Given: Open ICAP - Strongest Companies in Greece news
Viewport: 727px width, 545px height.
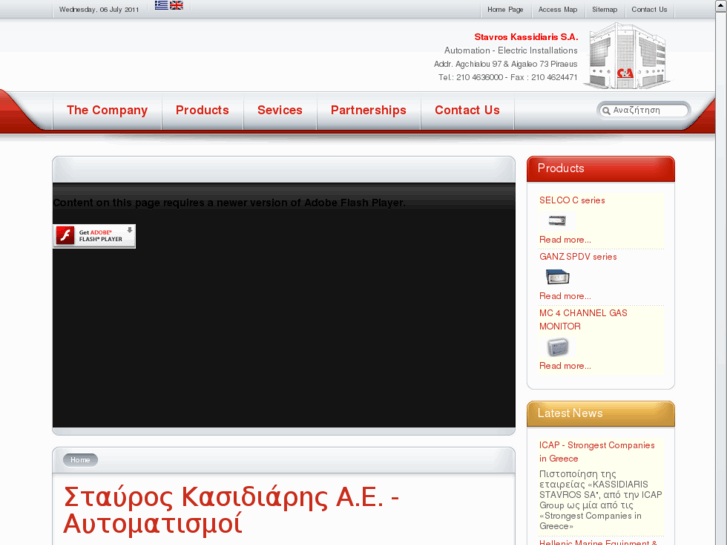Looking at the screenshot, I should 597,452.
